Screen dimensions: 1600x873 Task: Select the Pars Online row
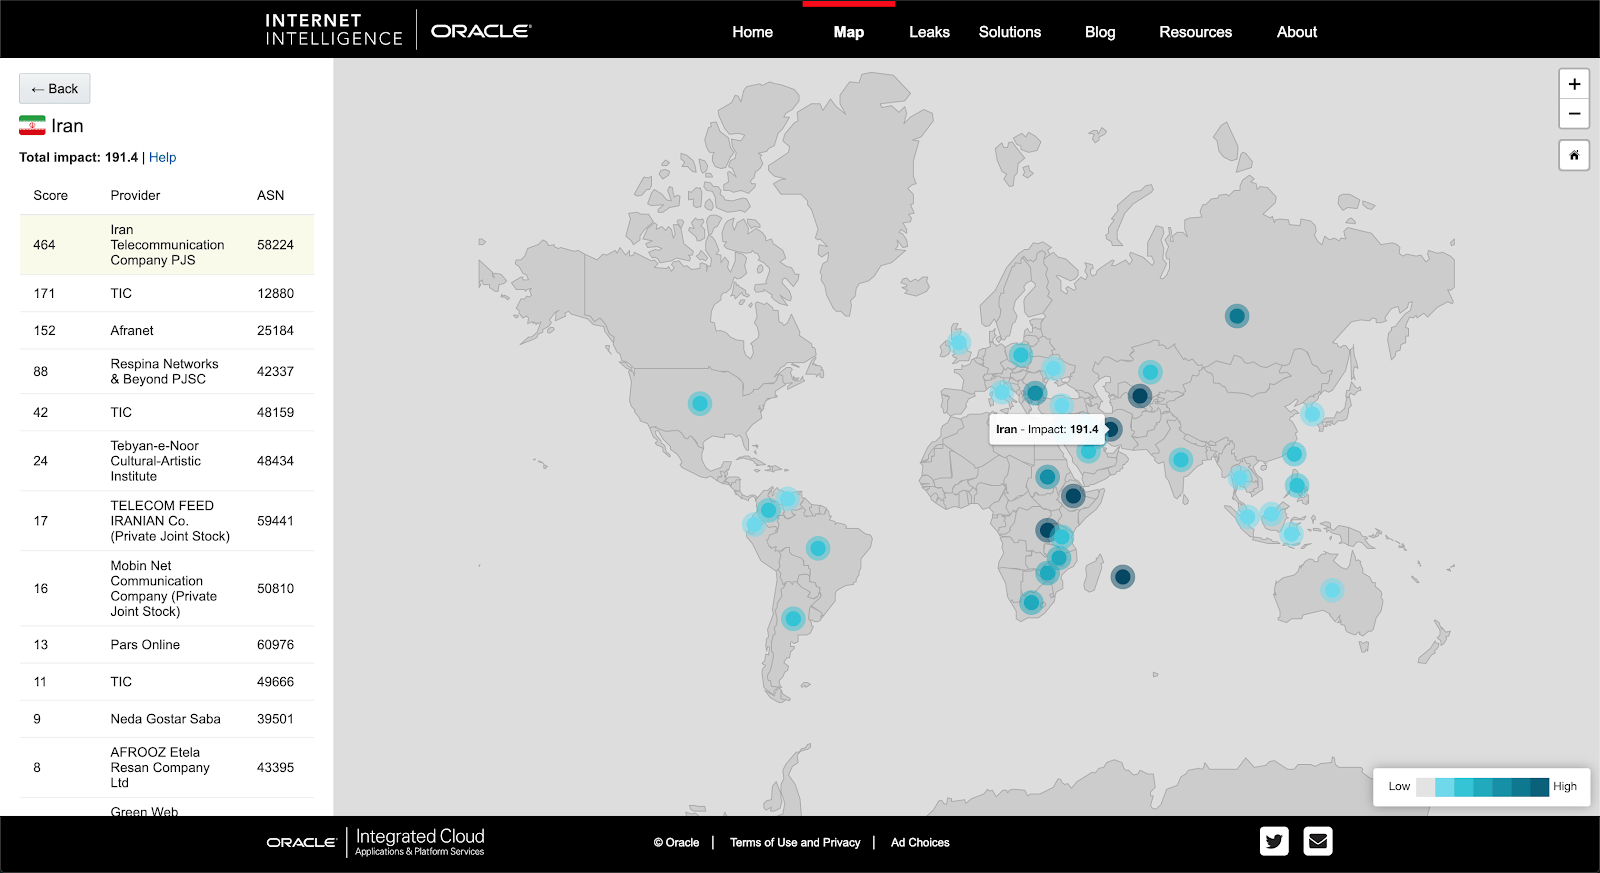click(167, 645)
